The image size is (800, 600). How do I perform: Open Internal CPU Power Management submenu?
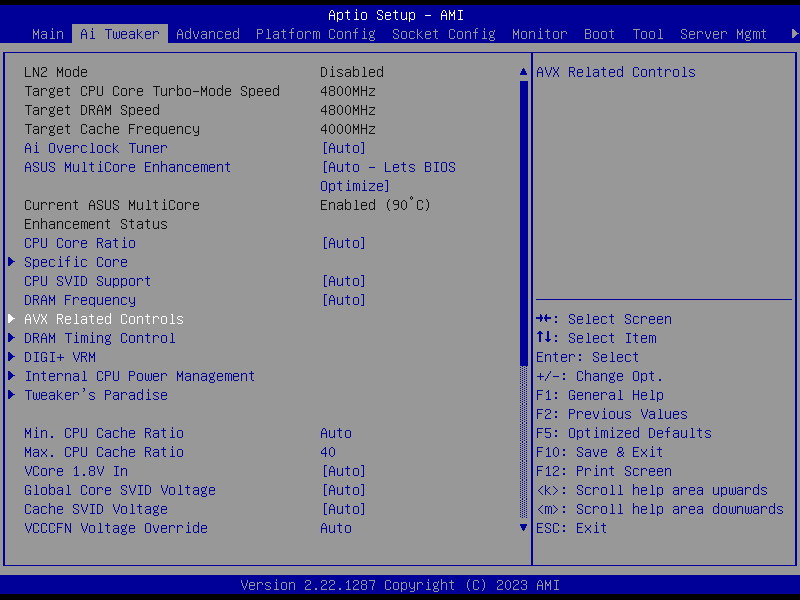pos(140,377)
